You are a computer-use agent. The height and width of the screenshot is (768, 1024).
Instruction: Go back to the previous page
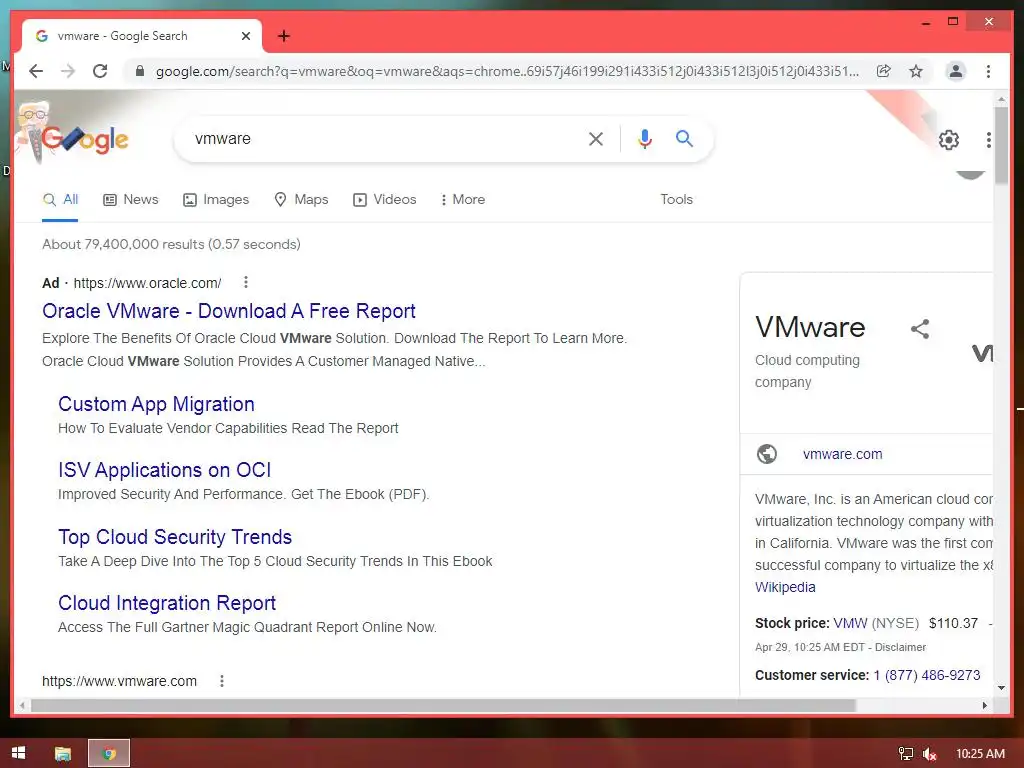point(36,71)
